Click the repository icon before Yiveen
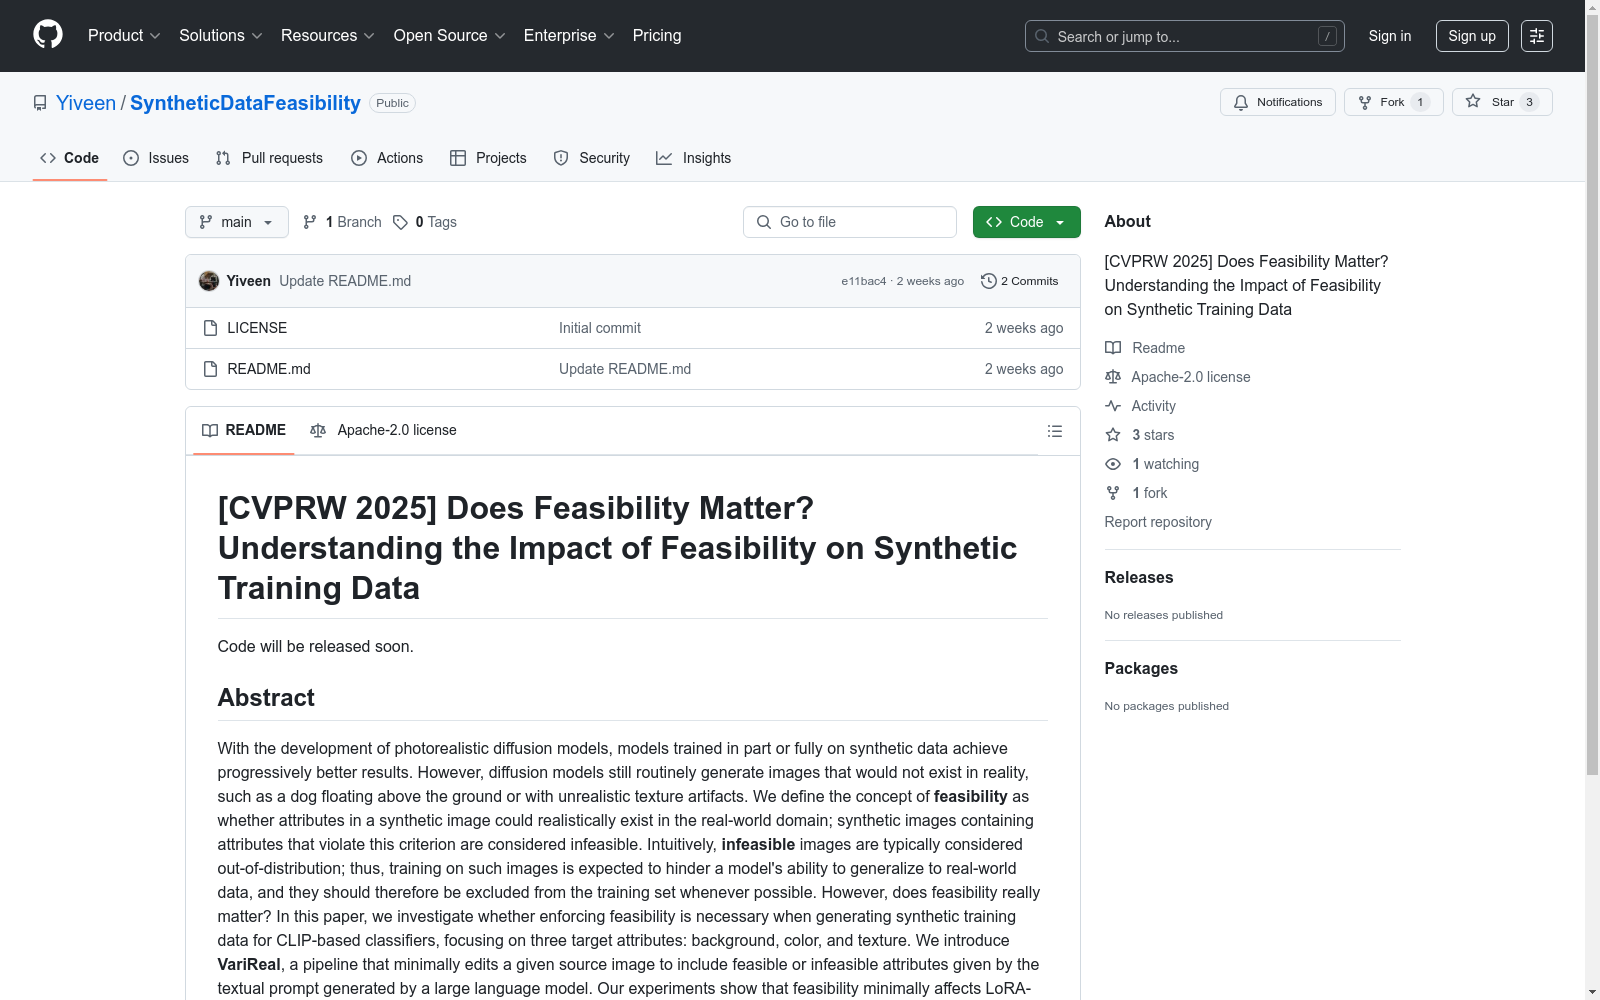The height and width of the screenshot is (1000, 1600). 40,103
